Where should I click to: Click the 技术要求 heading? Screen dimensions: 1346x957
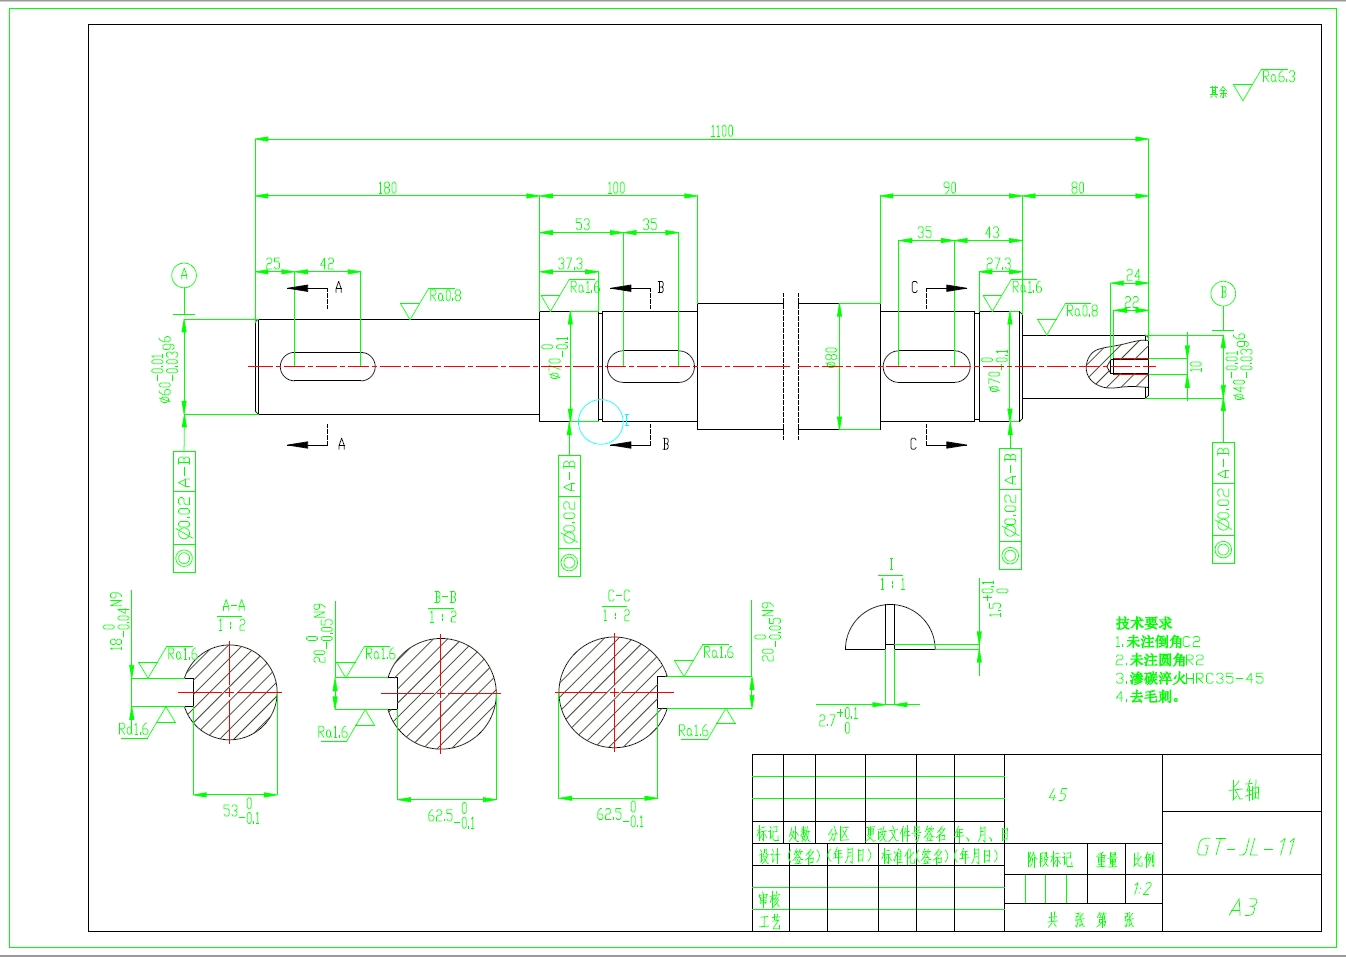point(1144,623)
